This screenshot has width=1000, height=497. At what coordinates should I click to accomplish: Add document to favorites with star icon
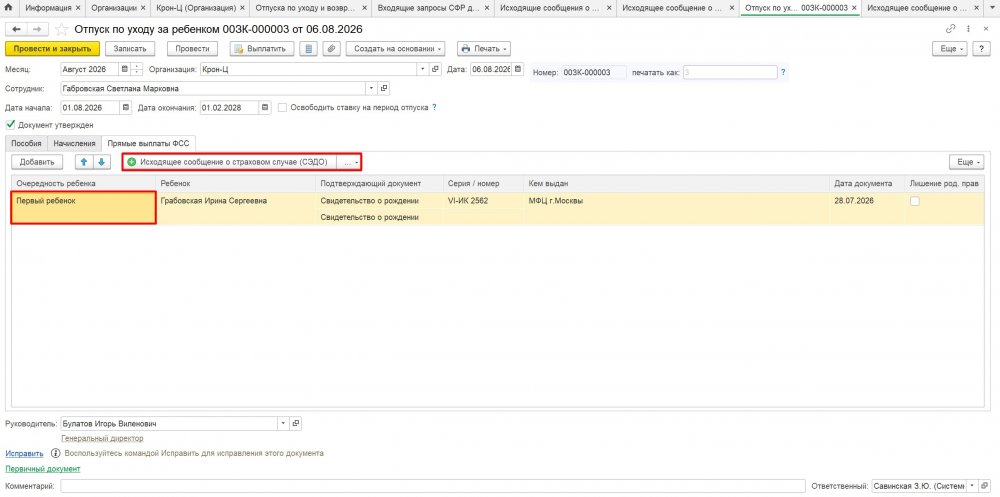(61, 29)
